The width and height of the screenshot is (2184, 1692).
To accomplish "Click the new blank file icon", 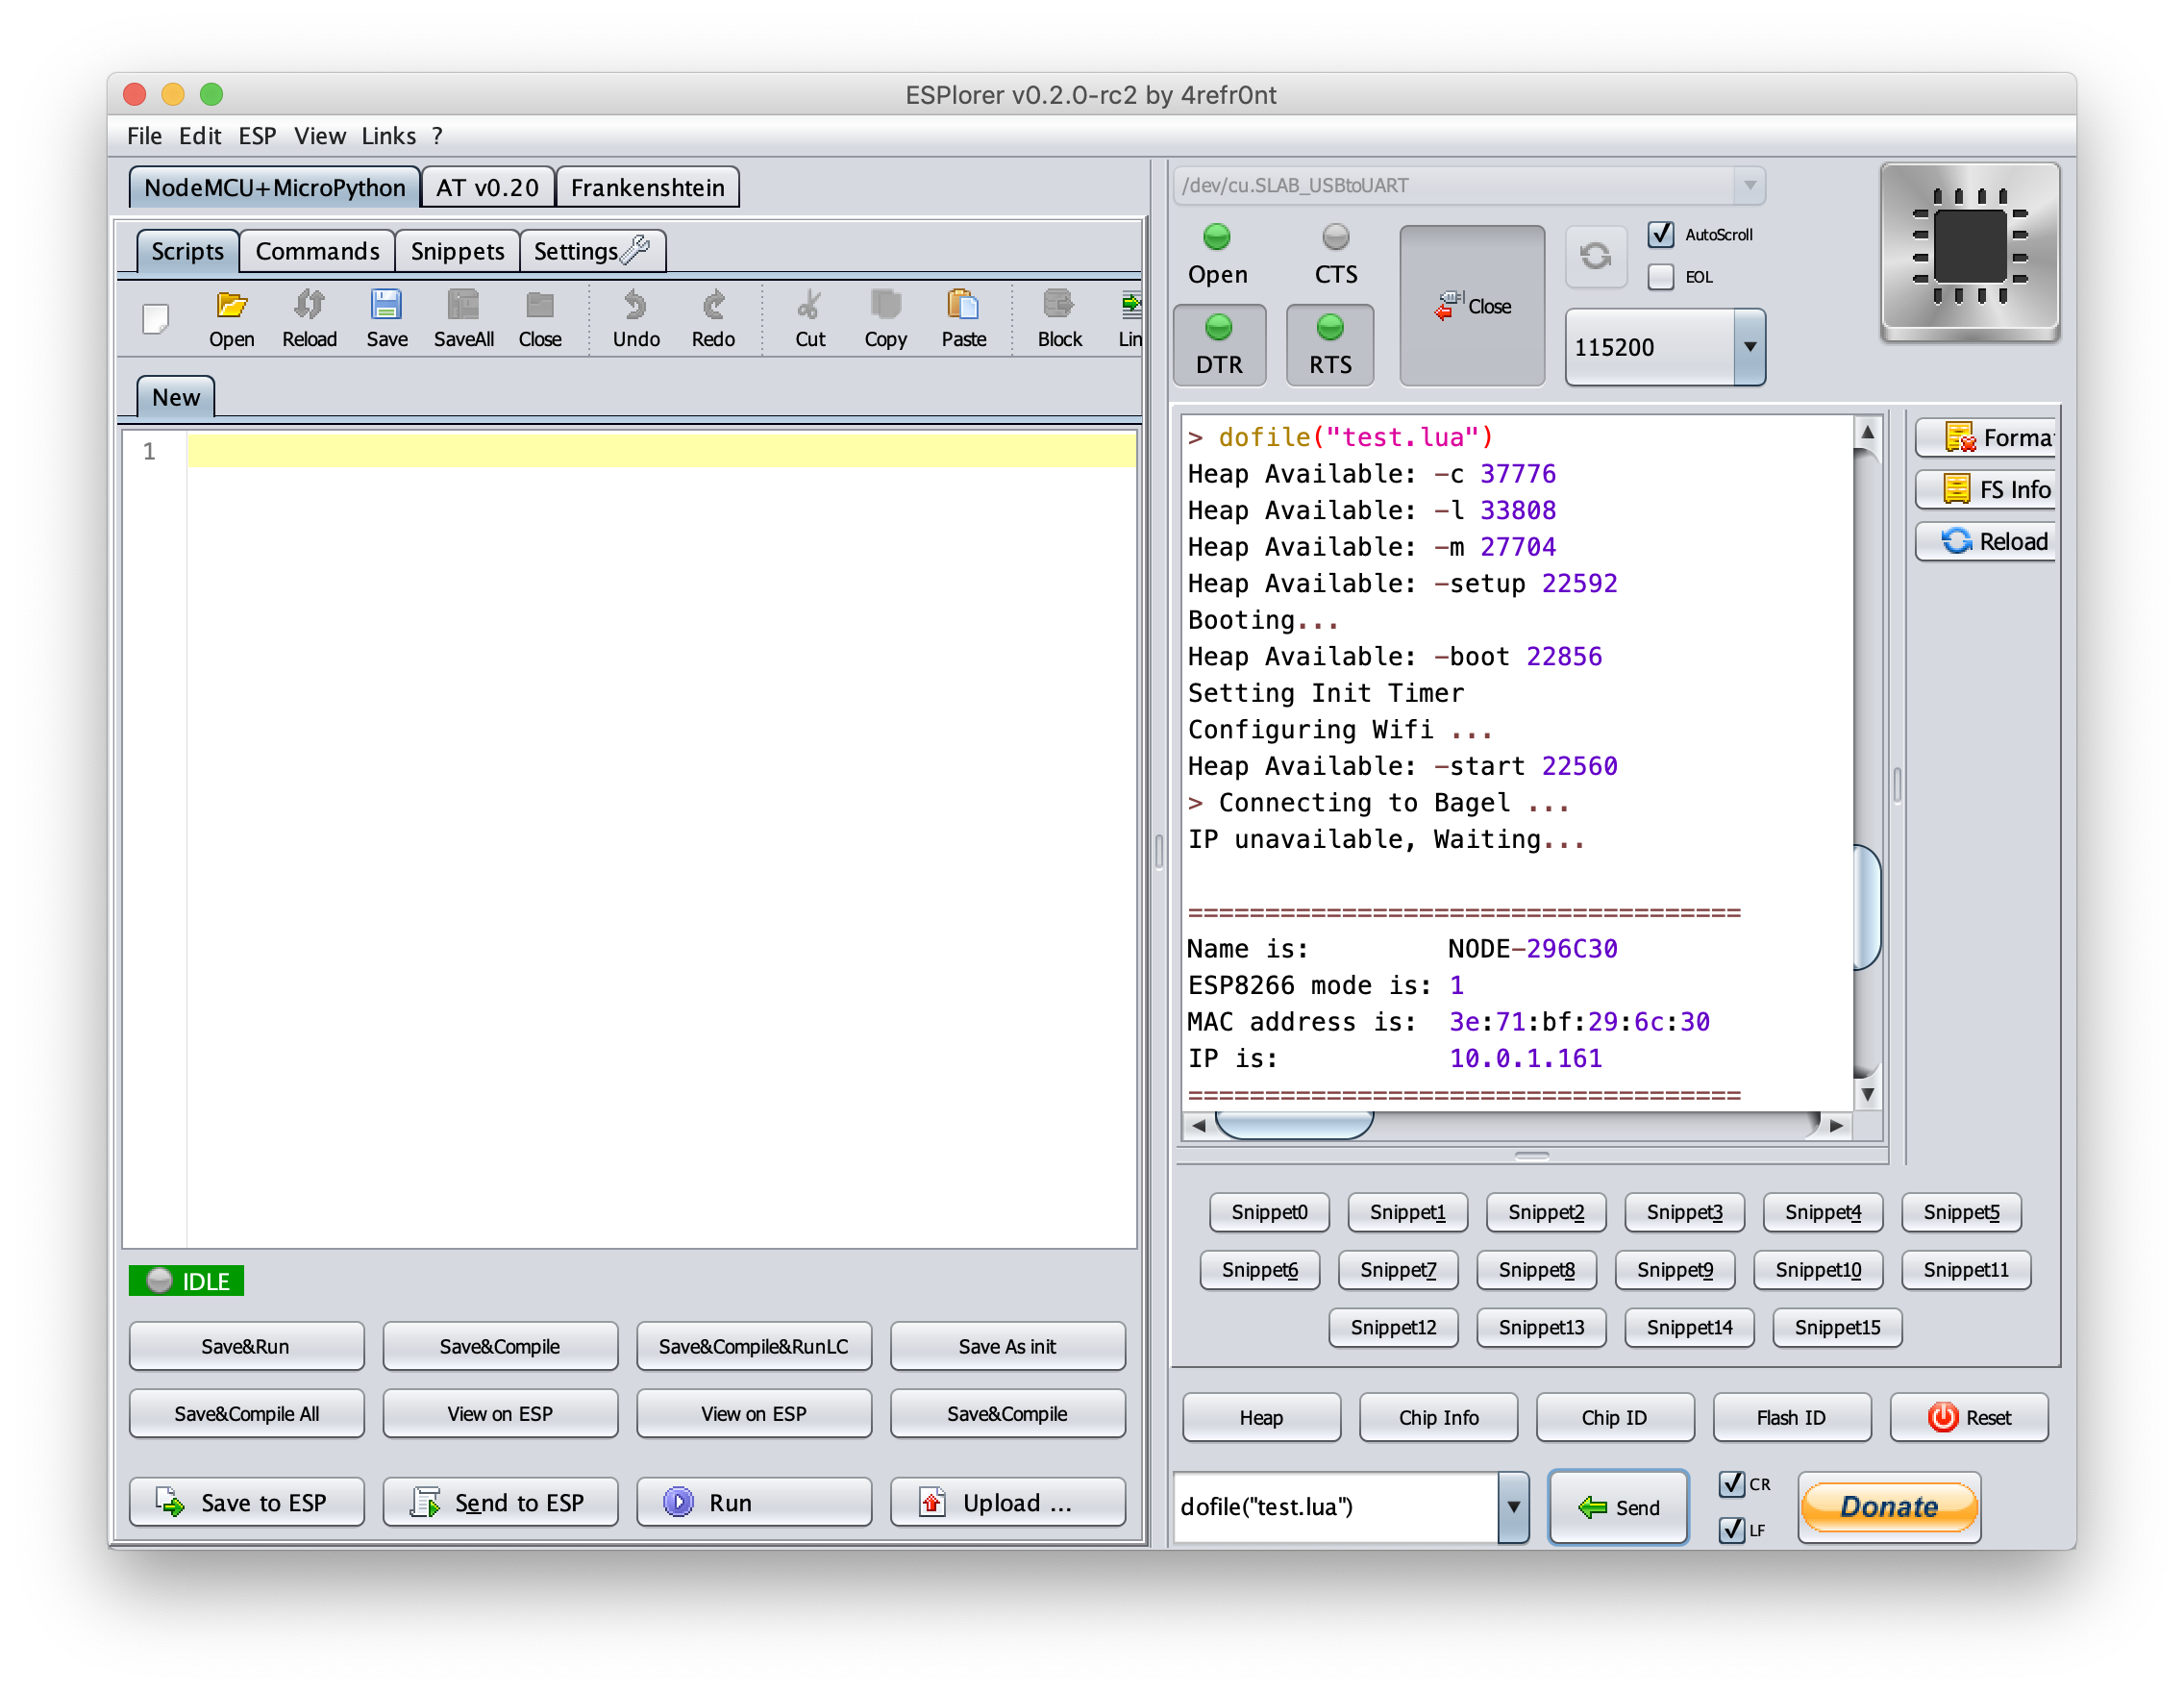I will [x=156, y=320].
